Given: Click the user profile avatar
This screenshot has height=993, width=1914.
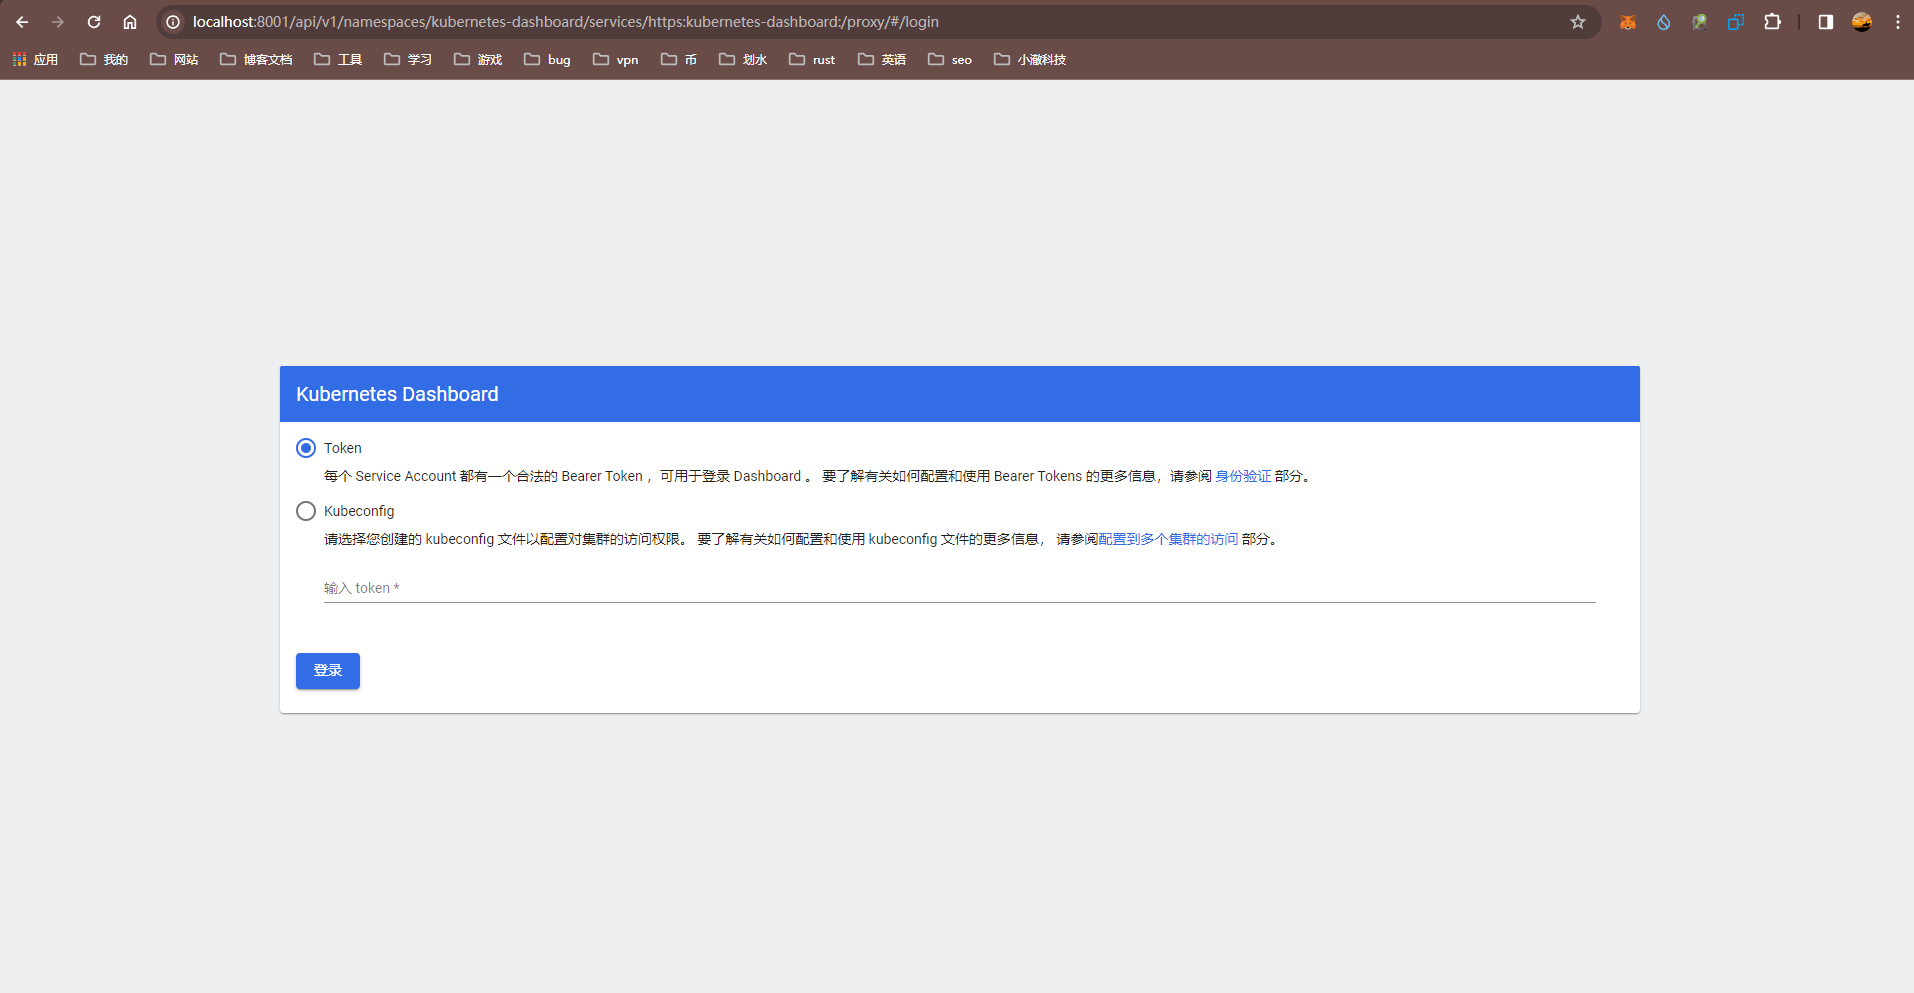Looking at the screenshot, I should point(1861,22).
